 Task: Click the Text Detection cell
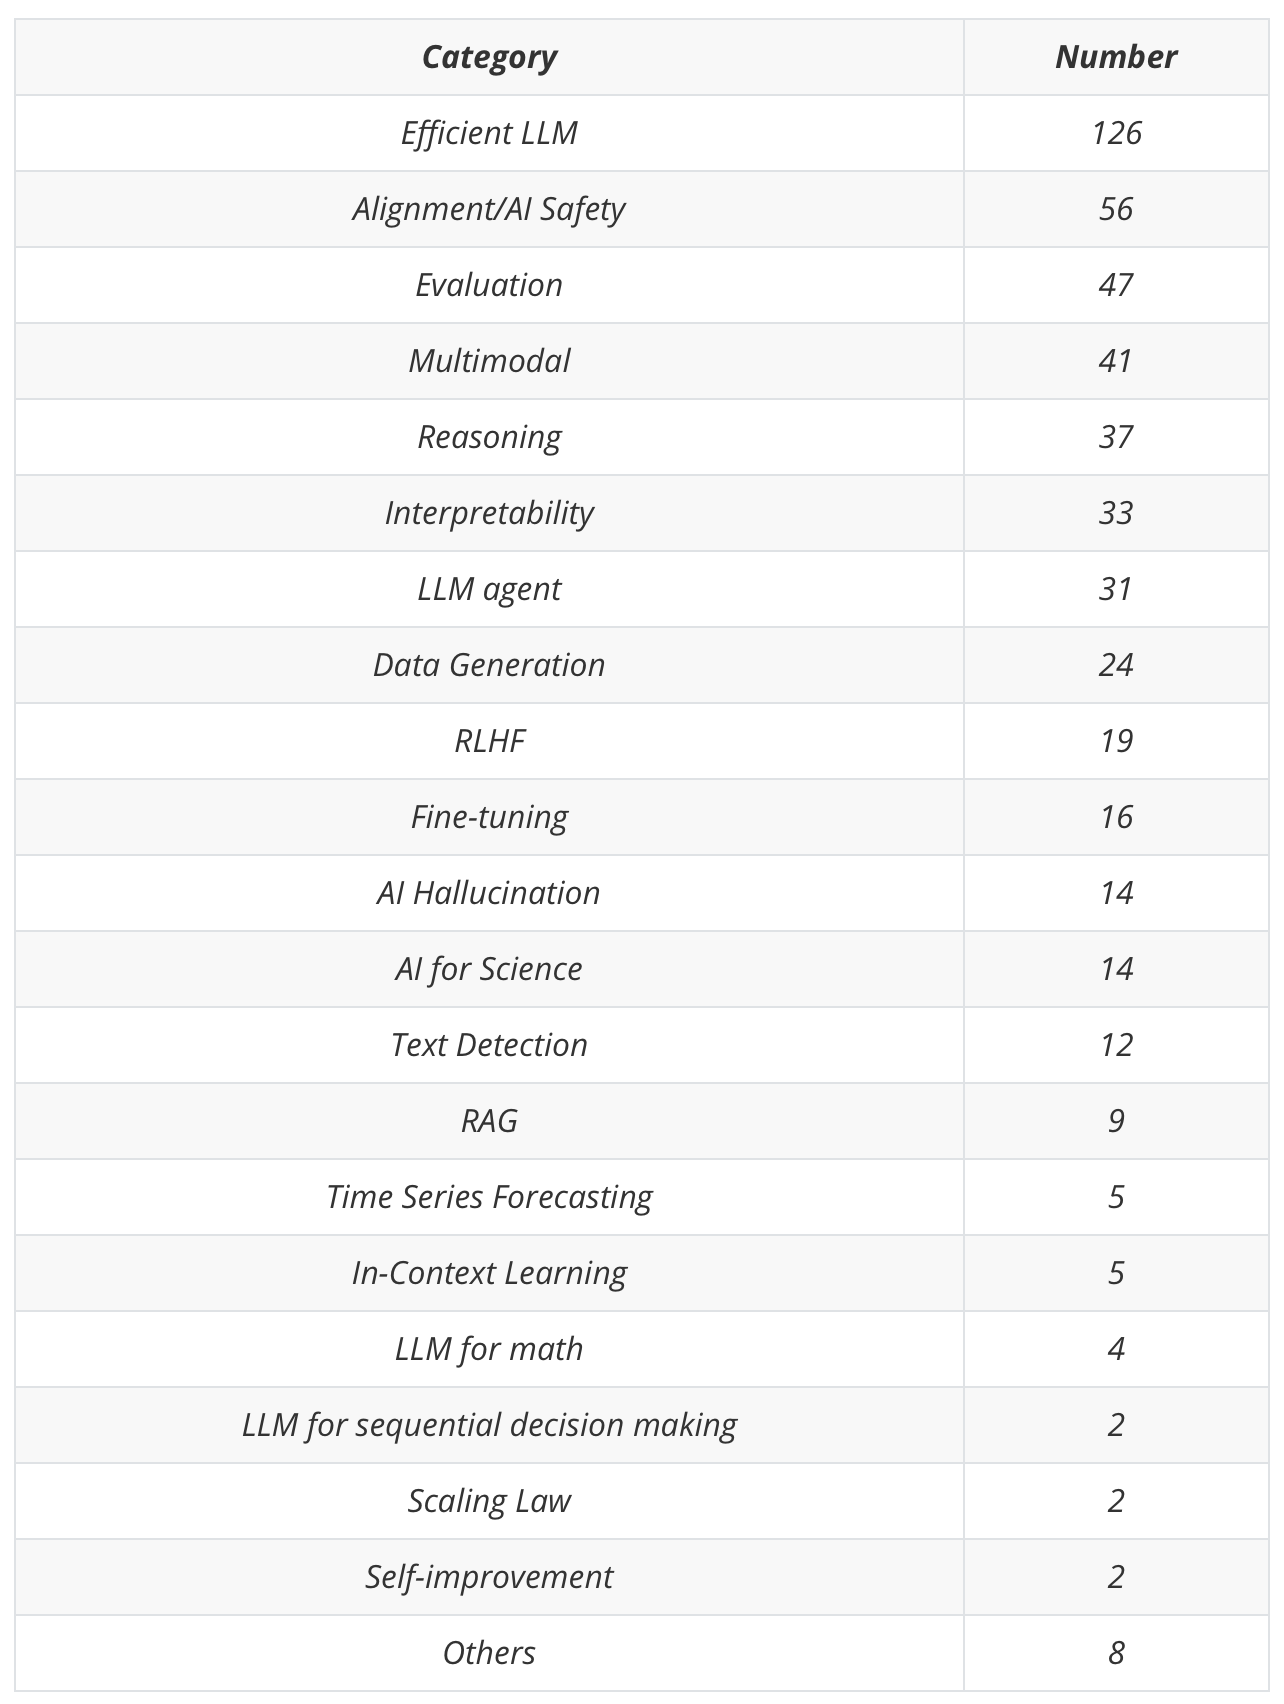tap(489, 1045)
